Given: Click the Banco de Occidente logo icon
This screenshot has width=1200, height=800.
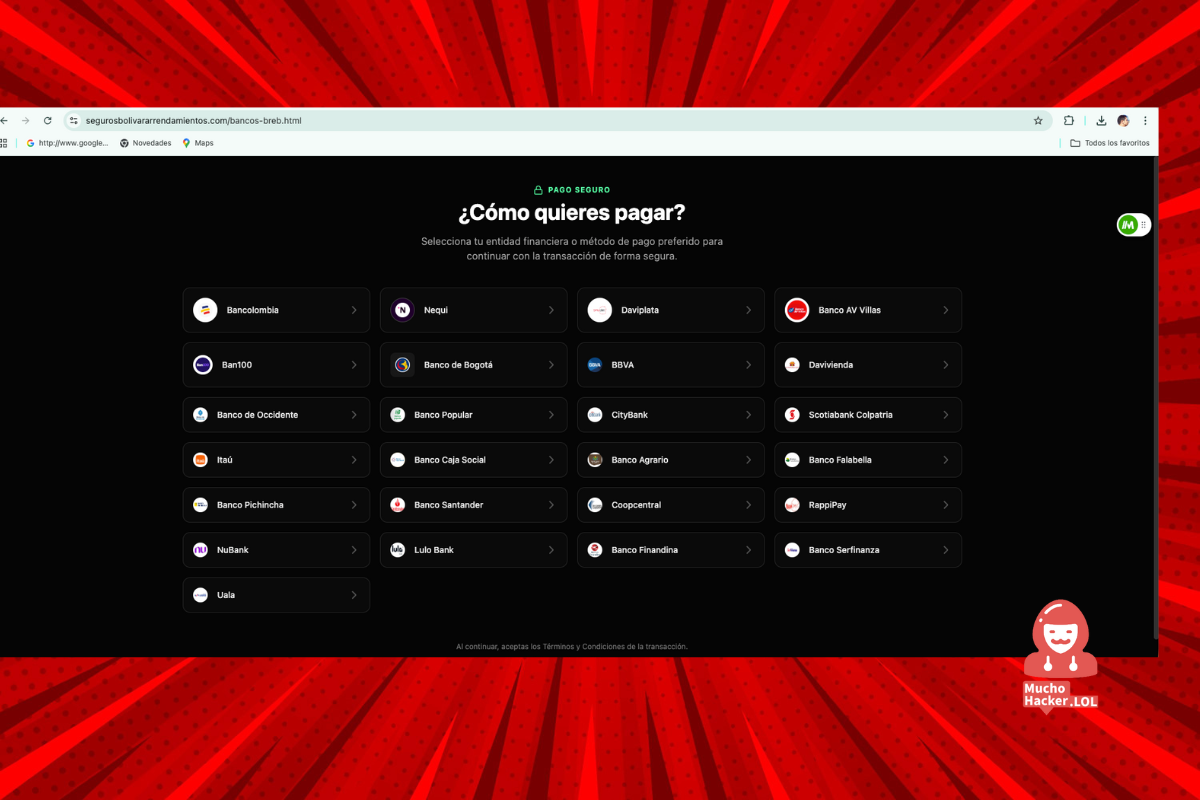Looking at the screenshot, I should point(200,415).
